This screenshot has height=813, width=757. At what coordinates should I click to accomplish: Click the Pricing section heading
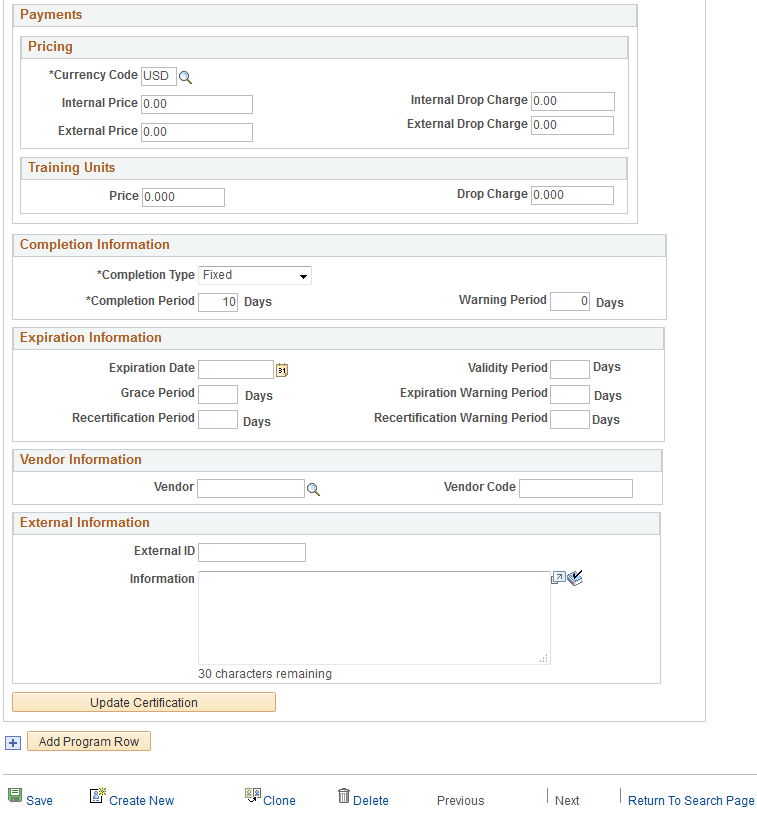[50, 47]
